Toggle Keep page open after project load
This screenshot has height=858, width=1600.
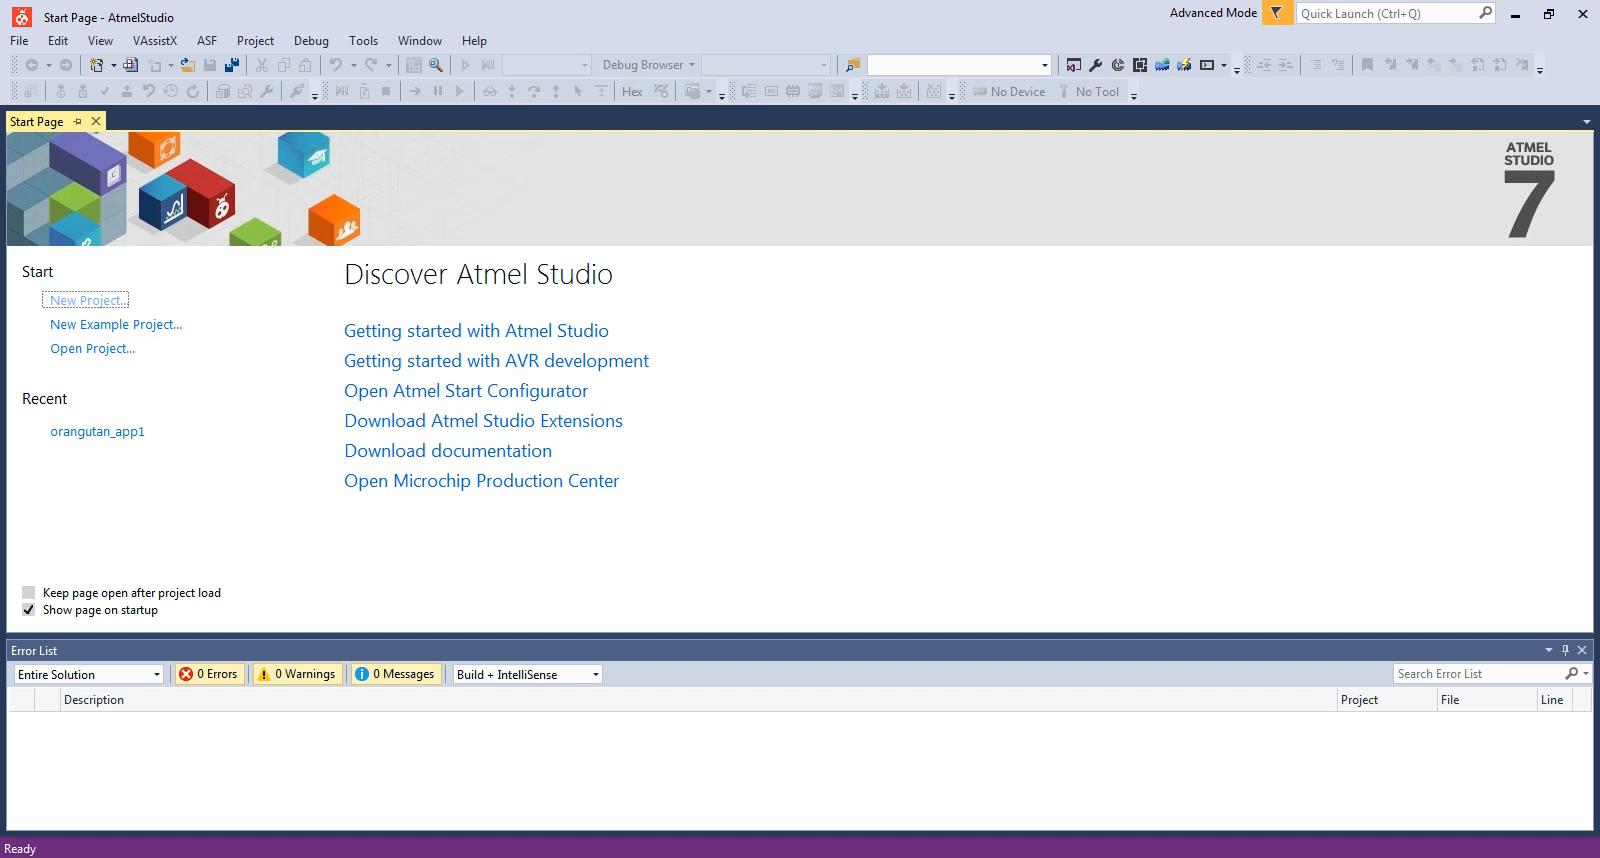tap(28, 593)
